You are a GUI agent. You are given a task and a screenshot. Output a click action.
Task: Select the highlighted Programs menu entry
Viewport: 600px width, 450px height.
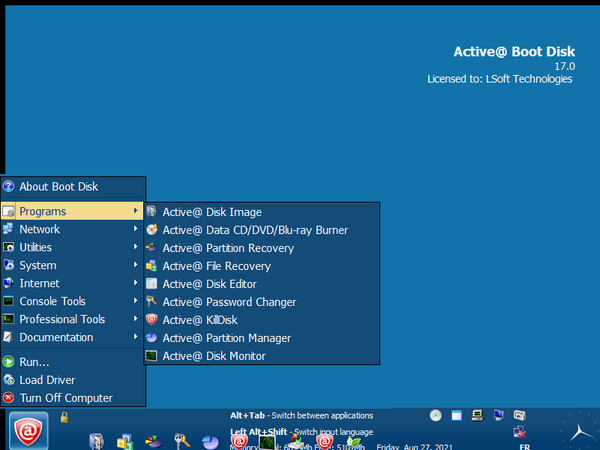(x=73, y=211)
